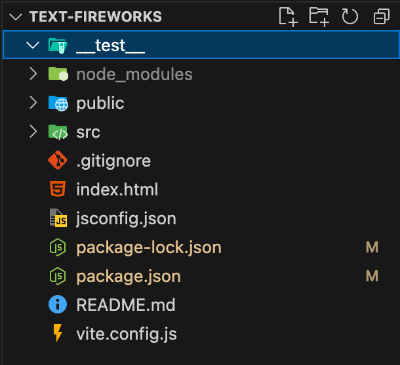Expand the src folder chevron
400x365 pixels.
[x=33, y=132]
